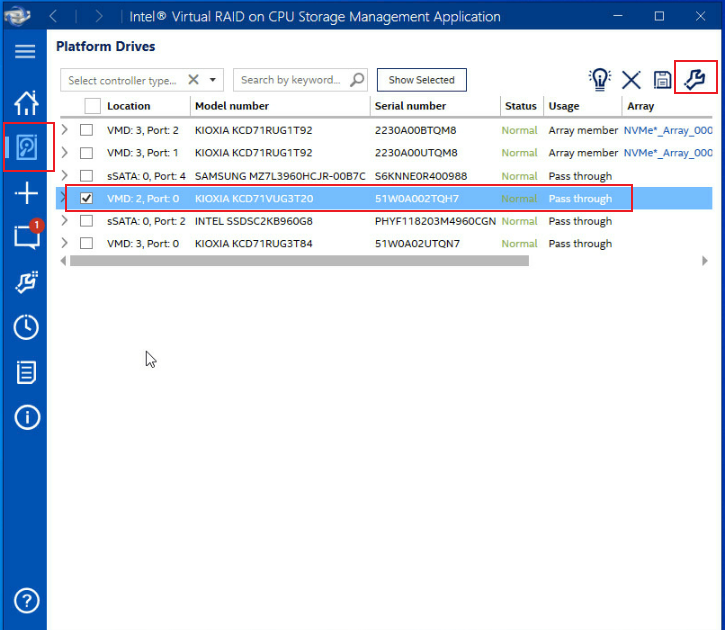This screenshot has width=725, height=630.
Task: Clear the controller type selection X
Action: point(193,80)
